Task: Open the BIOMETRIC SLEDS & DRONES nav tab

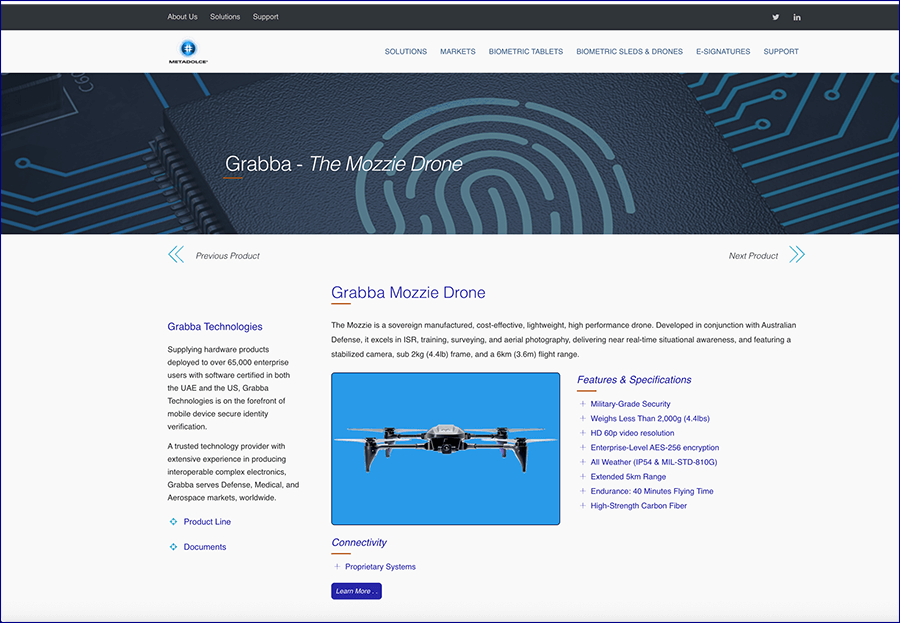Action: (x=629, y=51)
